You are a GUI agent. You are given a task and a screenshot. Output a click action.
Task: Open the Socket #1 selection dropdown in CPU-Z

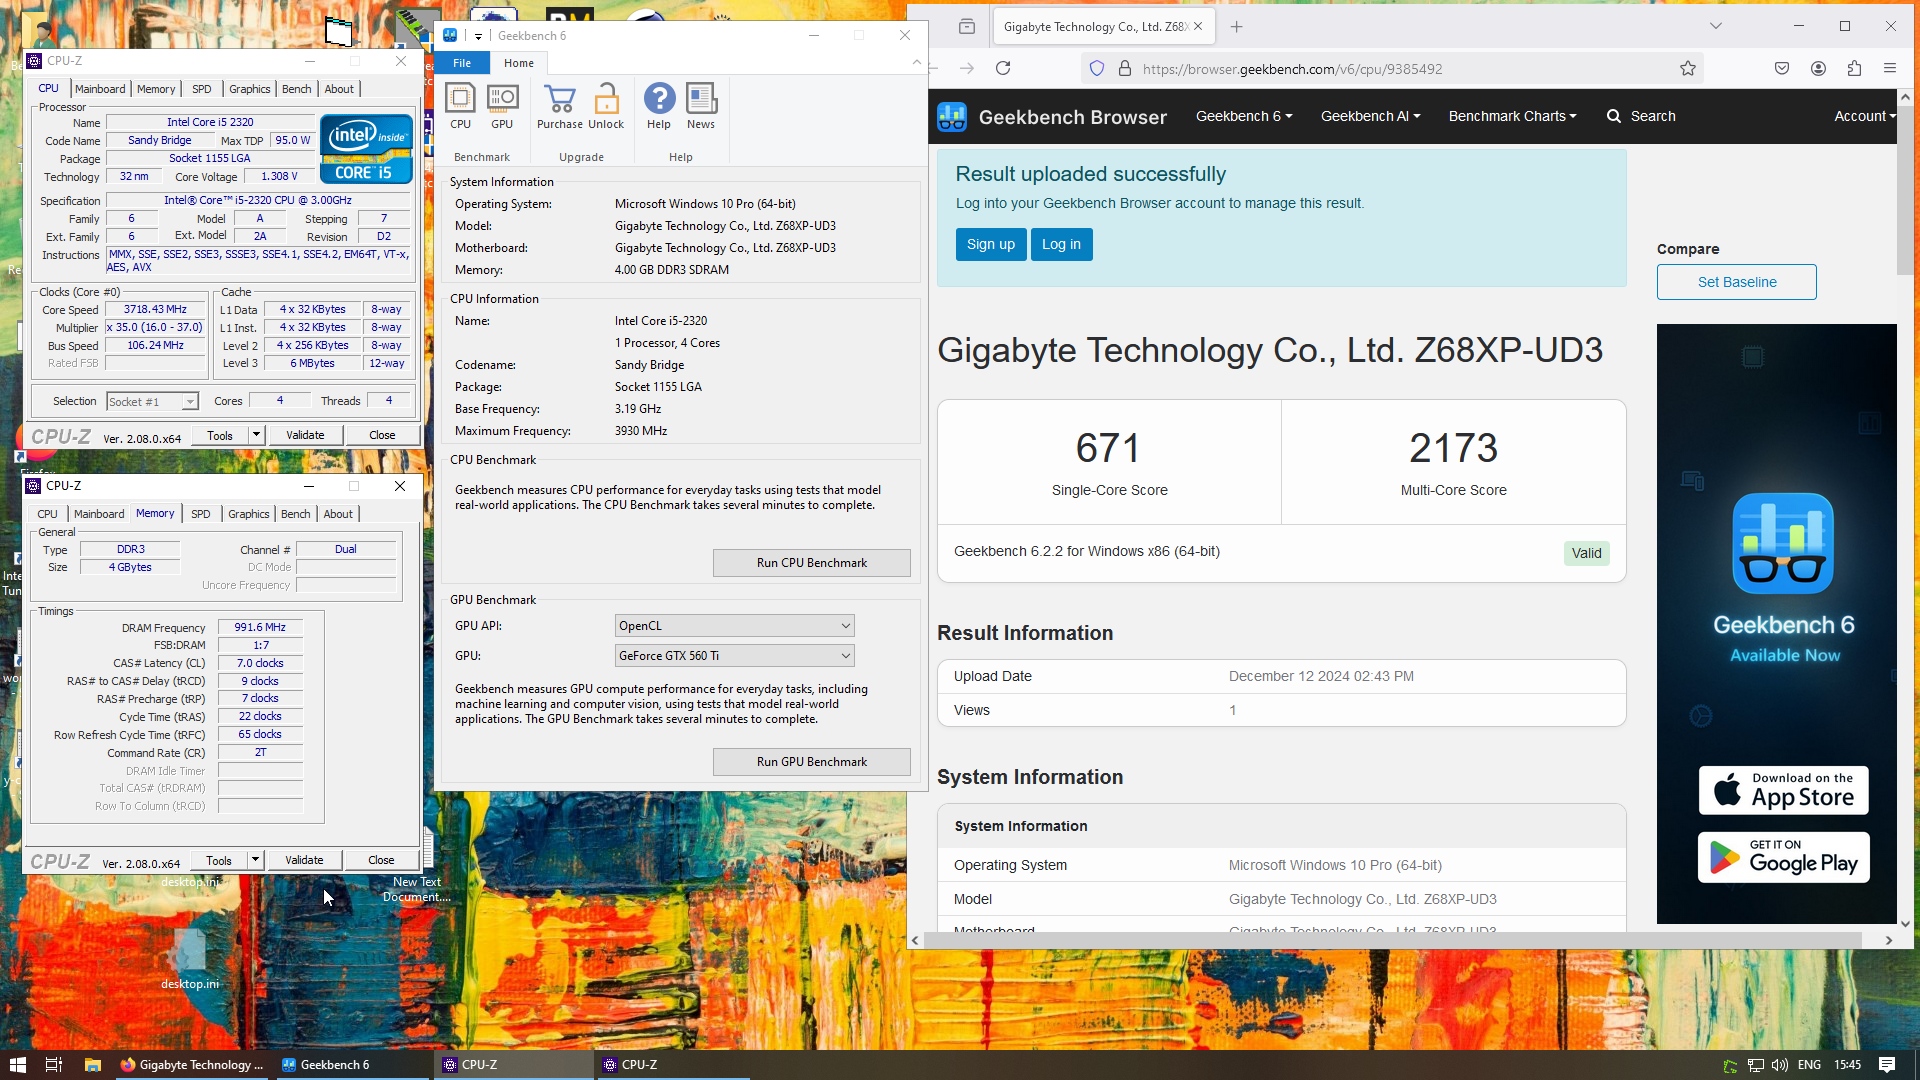pos(152,402)
